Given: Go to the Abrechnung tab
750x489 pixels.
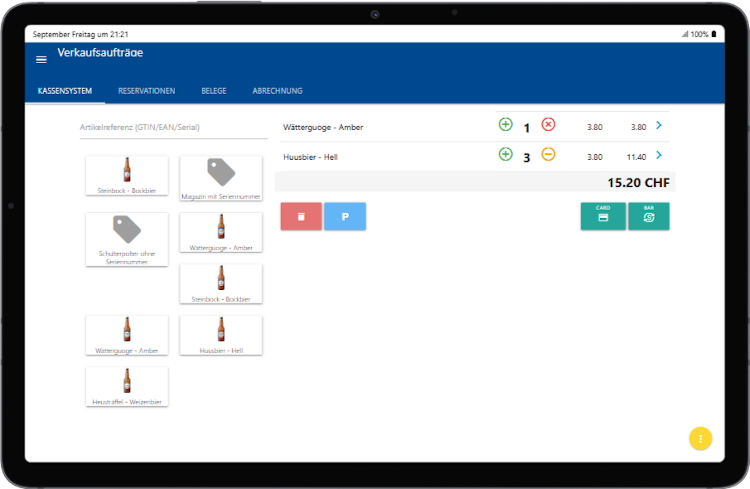Looking at the screenshot, I should point(277,91).
